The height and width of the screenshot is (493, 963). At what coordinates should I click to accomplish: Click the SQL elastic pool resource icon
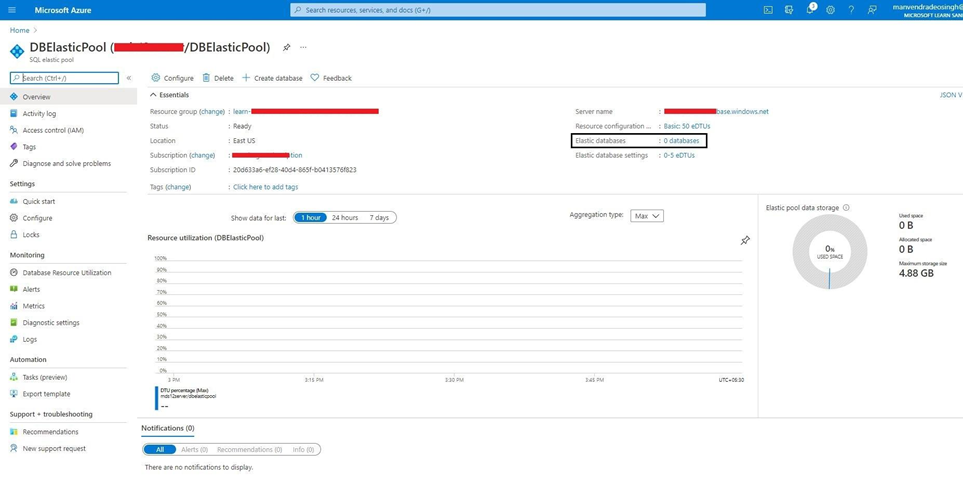[17, 51]
